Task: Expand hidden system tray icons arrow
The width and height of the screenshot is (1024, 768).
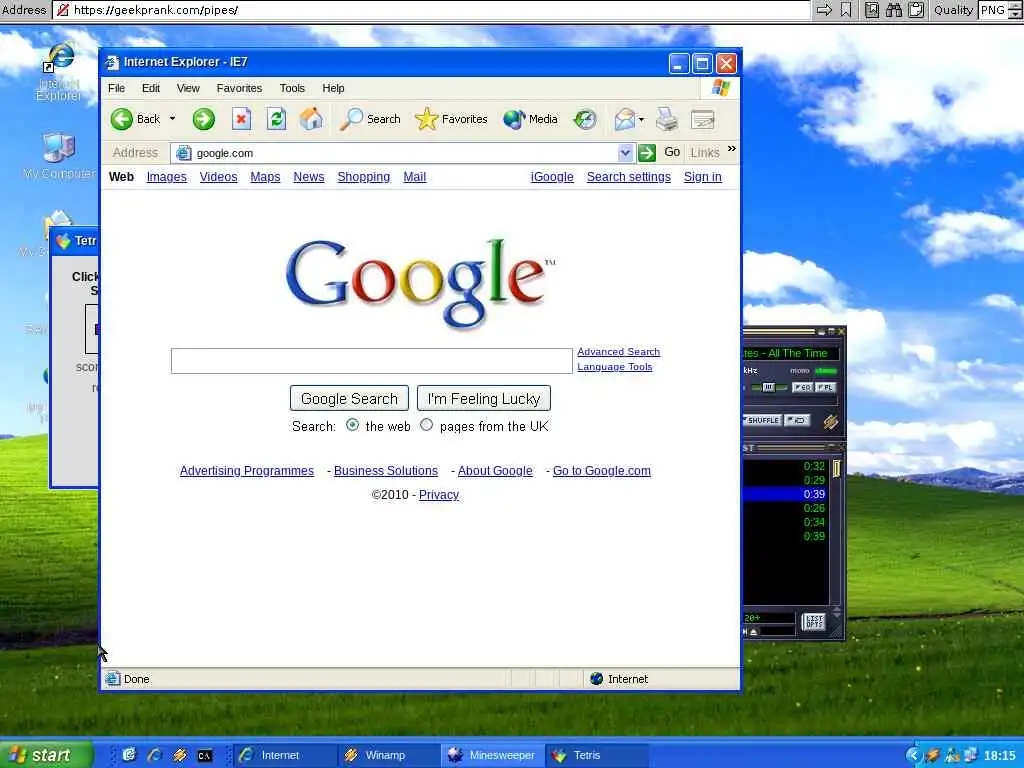Action: coord(913,756)
